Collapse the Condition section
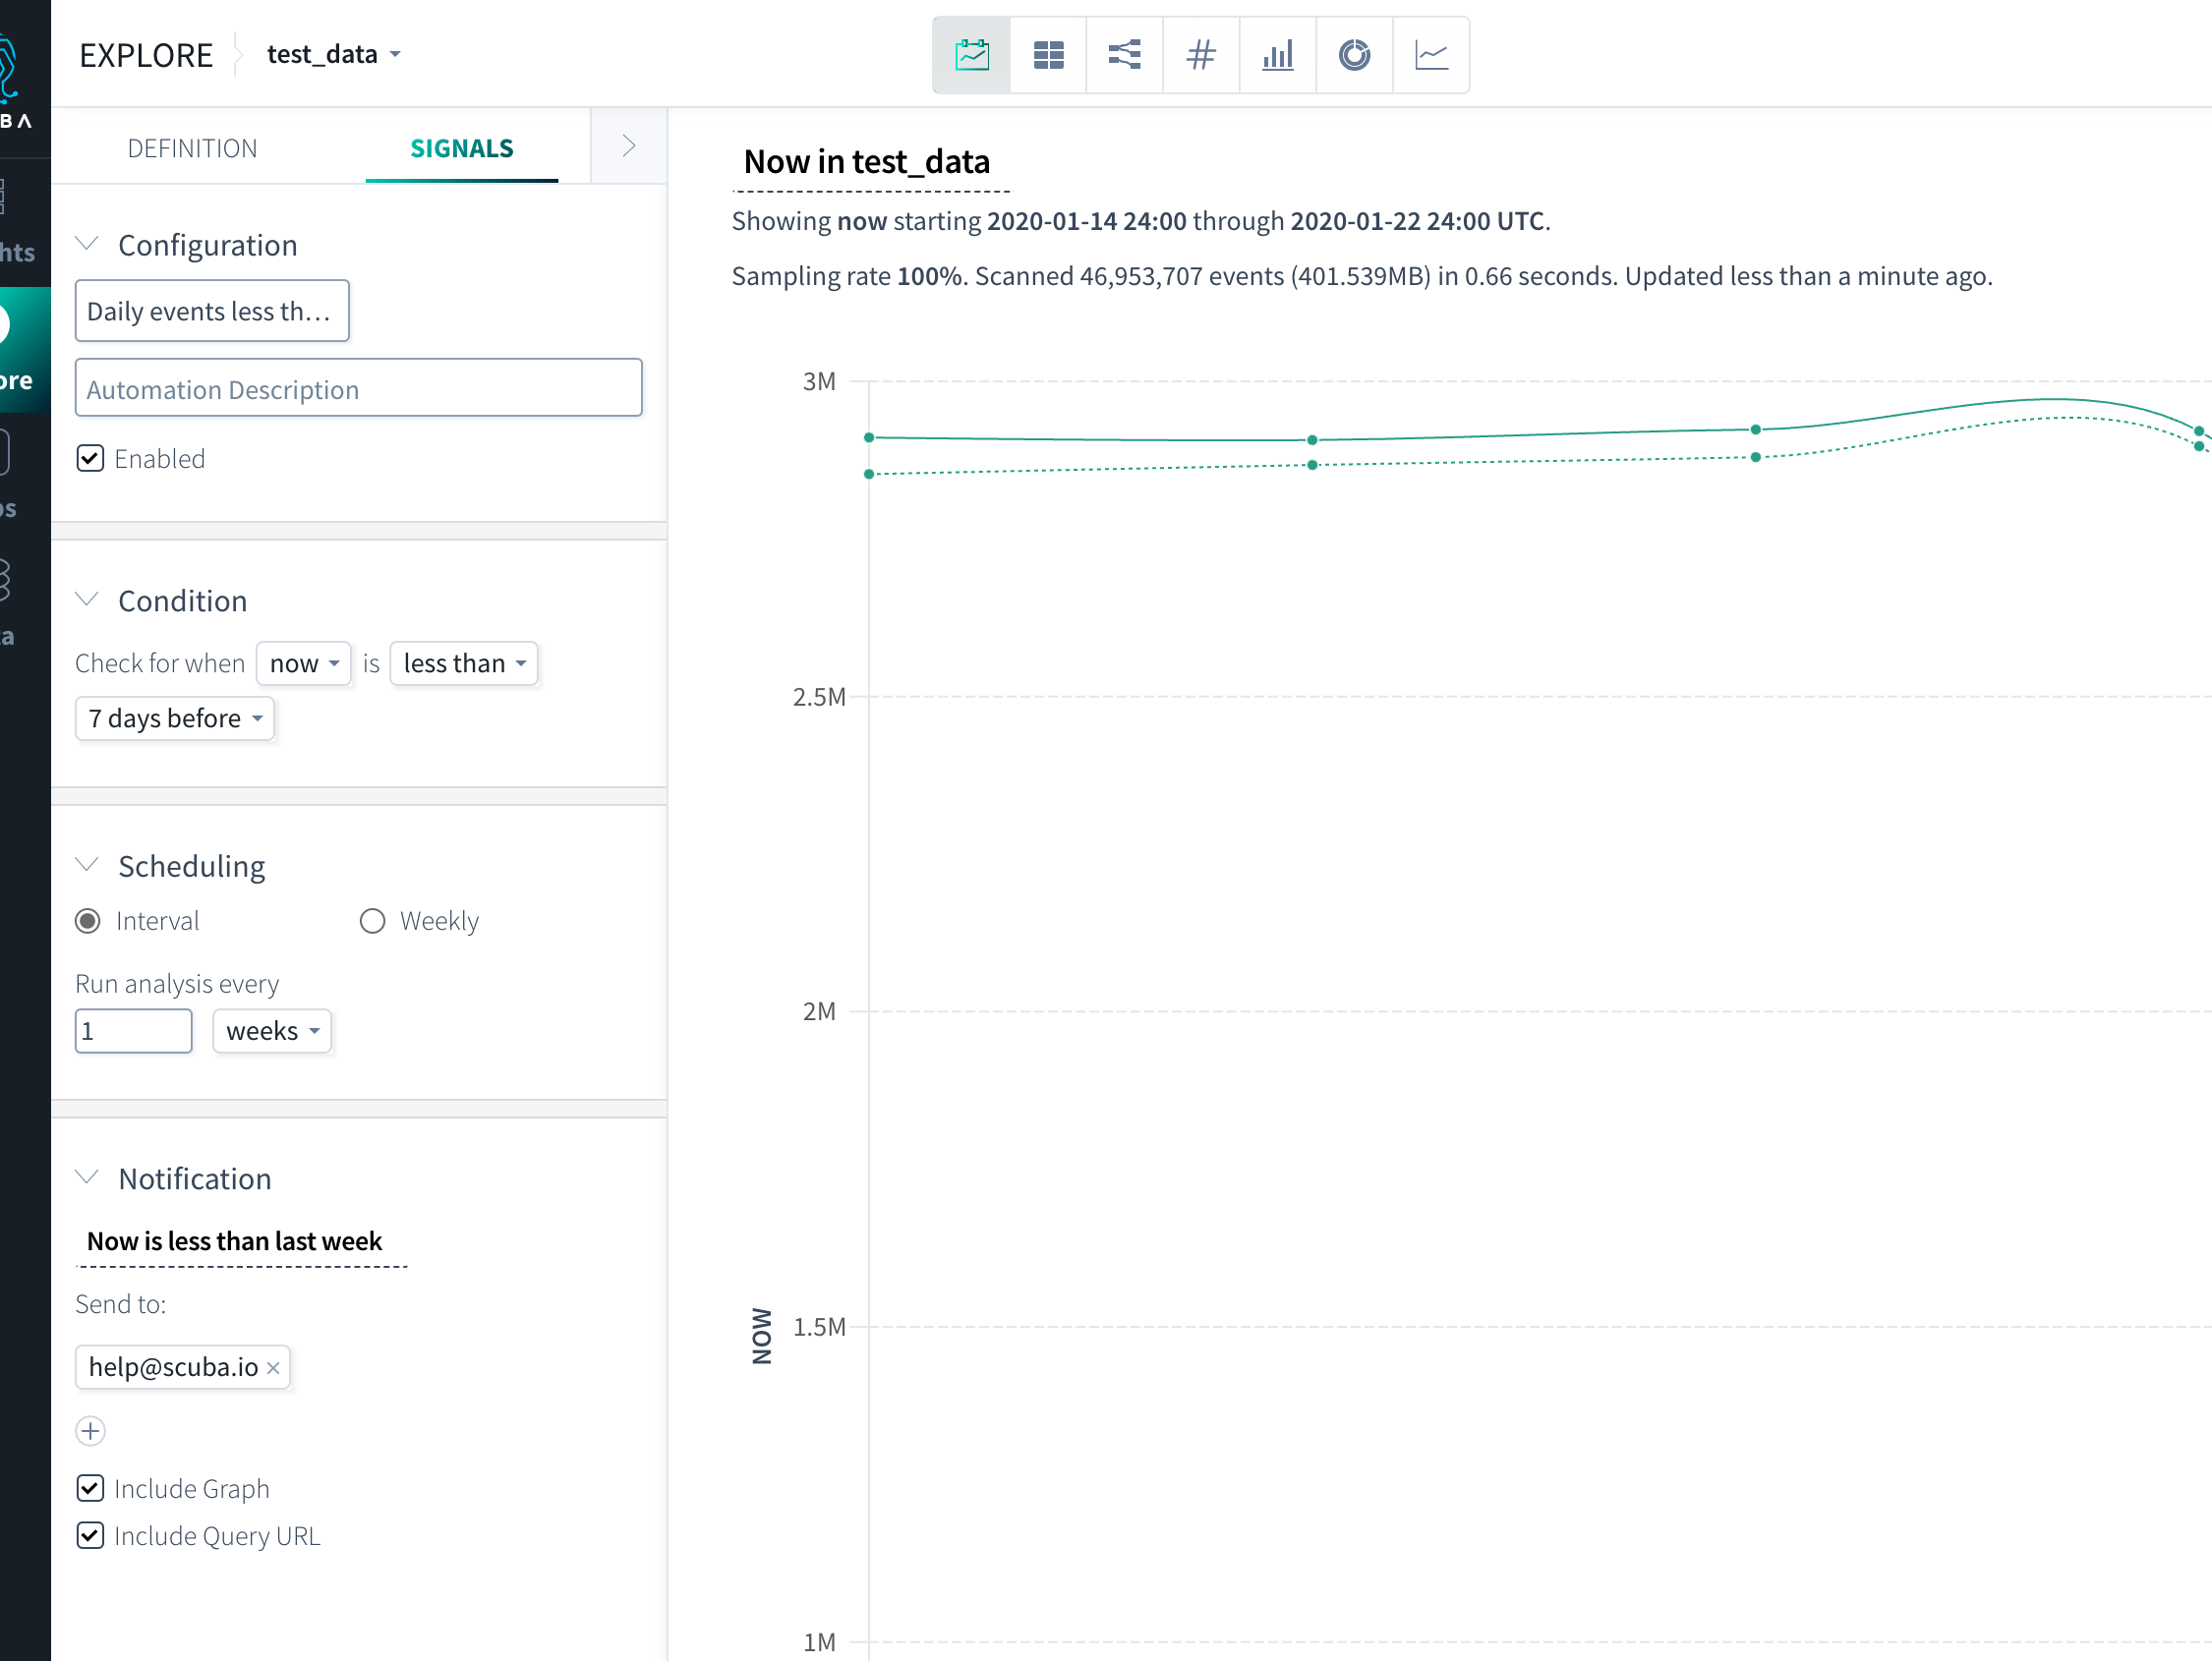This screenshot has width=2212, height=1661. tap(87, 599)
